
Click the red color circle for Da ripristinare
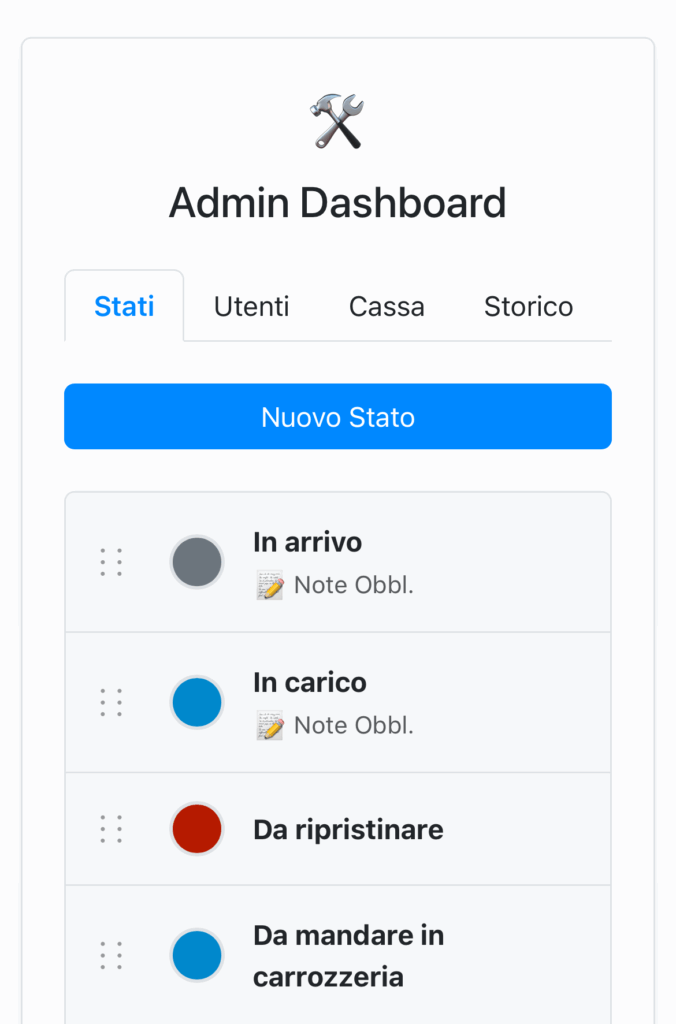pyautogui.click(x=197, y=829)
